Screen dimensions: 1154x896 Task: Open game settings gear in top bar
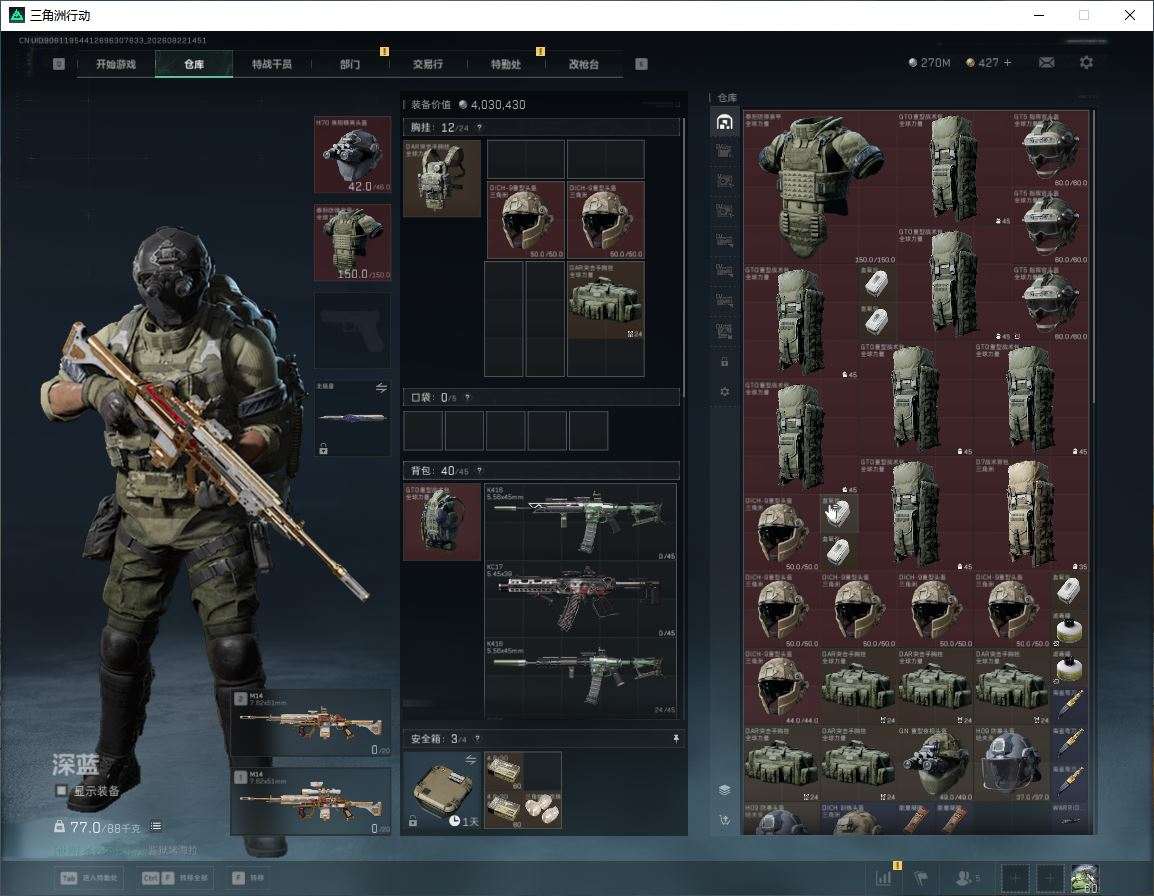coord(1086,63)
